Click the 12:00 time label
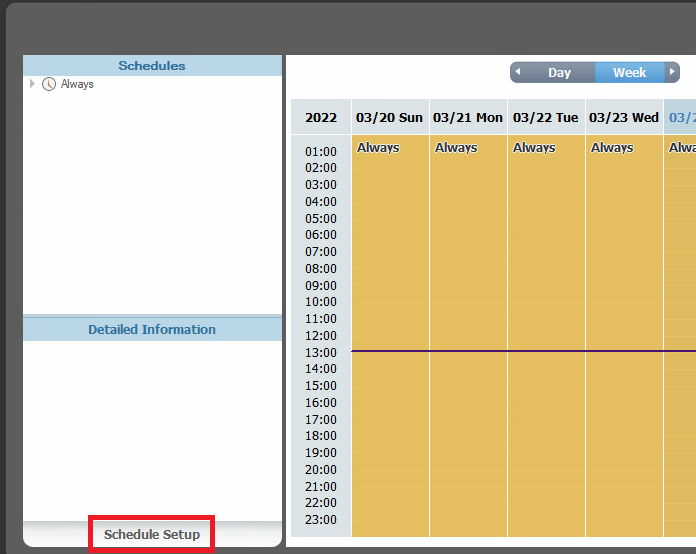Screen dimensions: 696x554 [x=321, y=335]
